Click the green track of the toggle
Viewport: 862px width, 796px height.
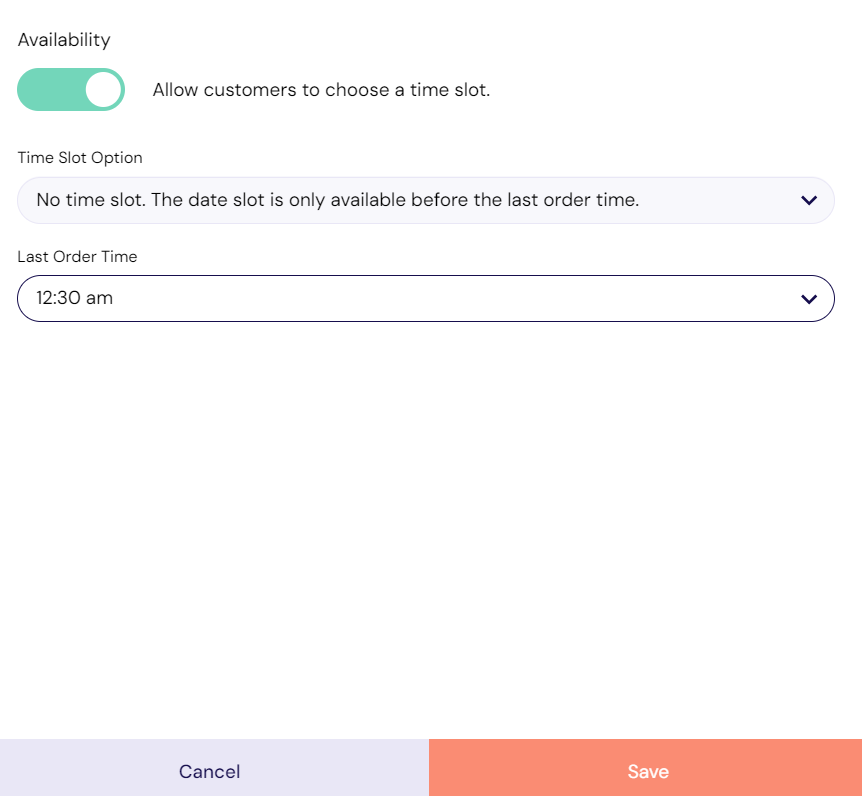[51, 90]
